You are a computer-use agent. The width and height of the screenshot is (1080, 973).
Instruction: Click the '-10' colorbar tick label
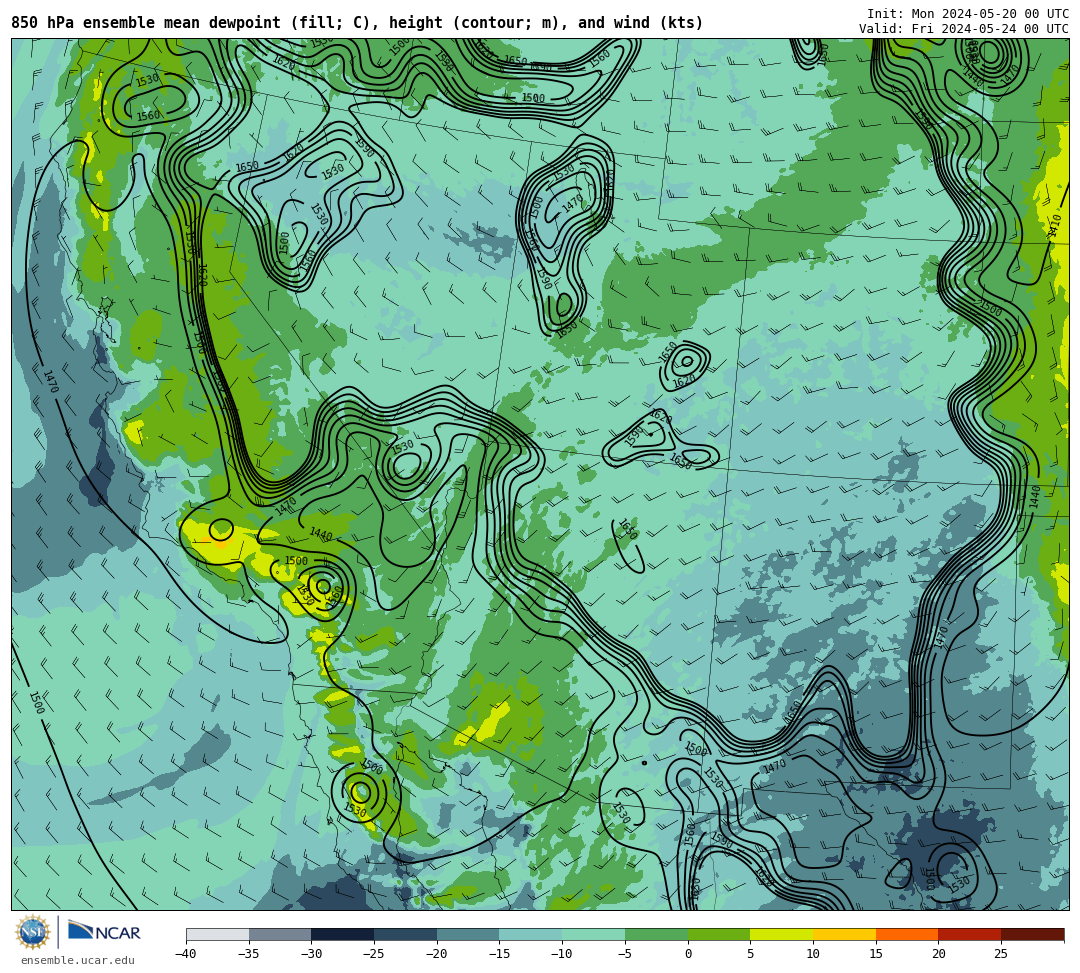click(x=561, y=954)
